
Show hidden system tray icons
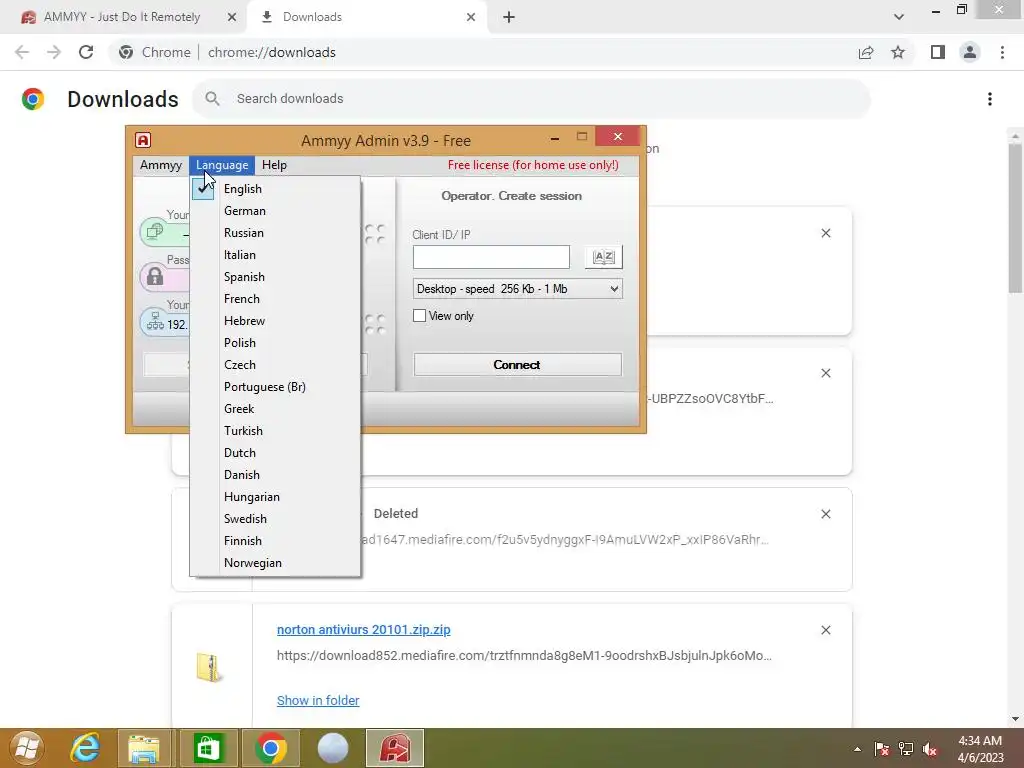tap(857, 749)
